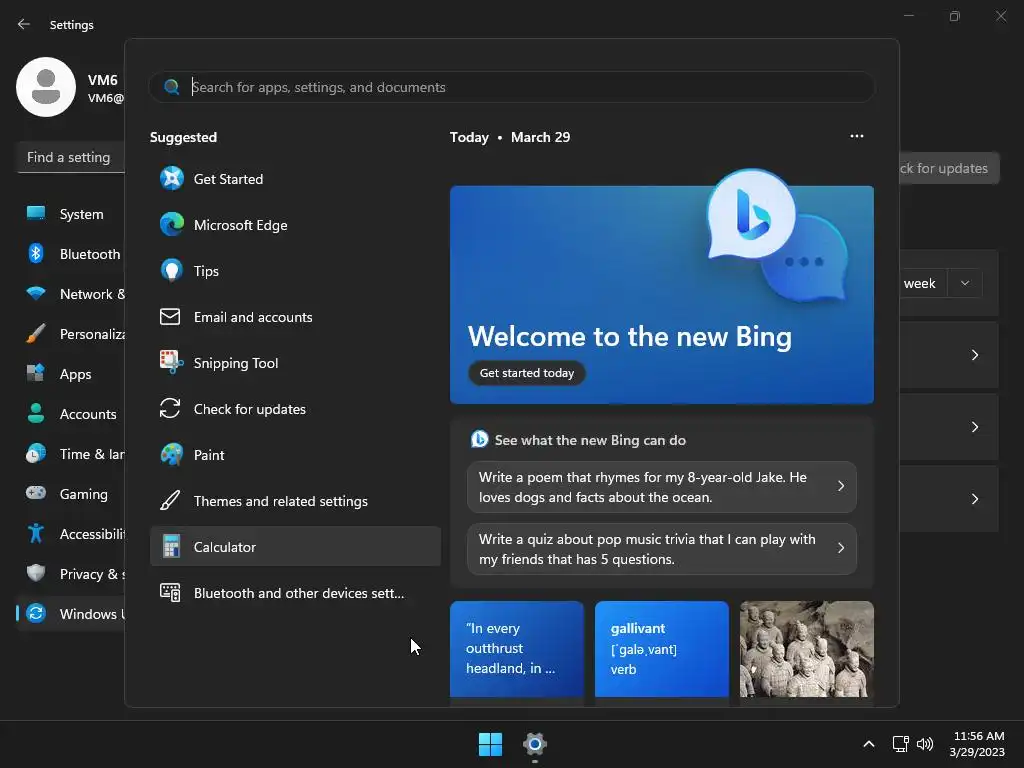Screen dimensions: 1024x768
Task: Click the Settings gear icon on taskbar
Action: coord(535,744)
